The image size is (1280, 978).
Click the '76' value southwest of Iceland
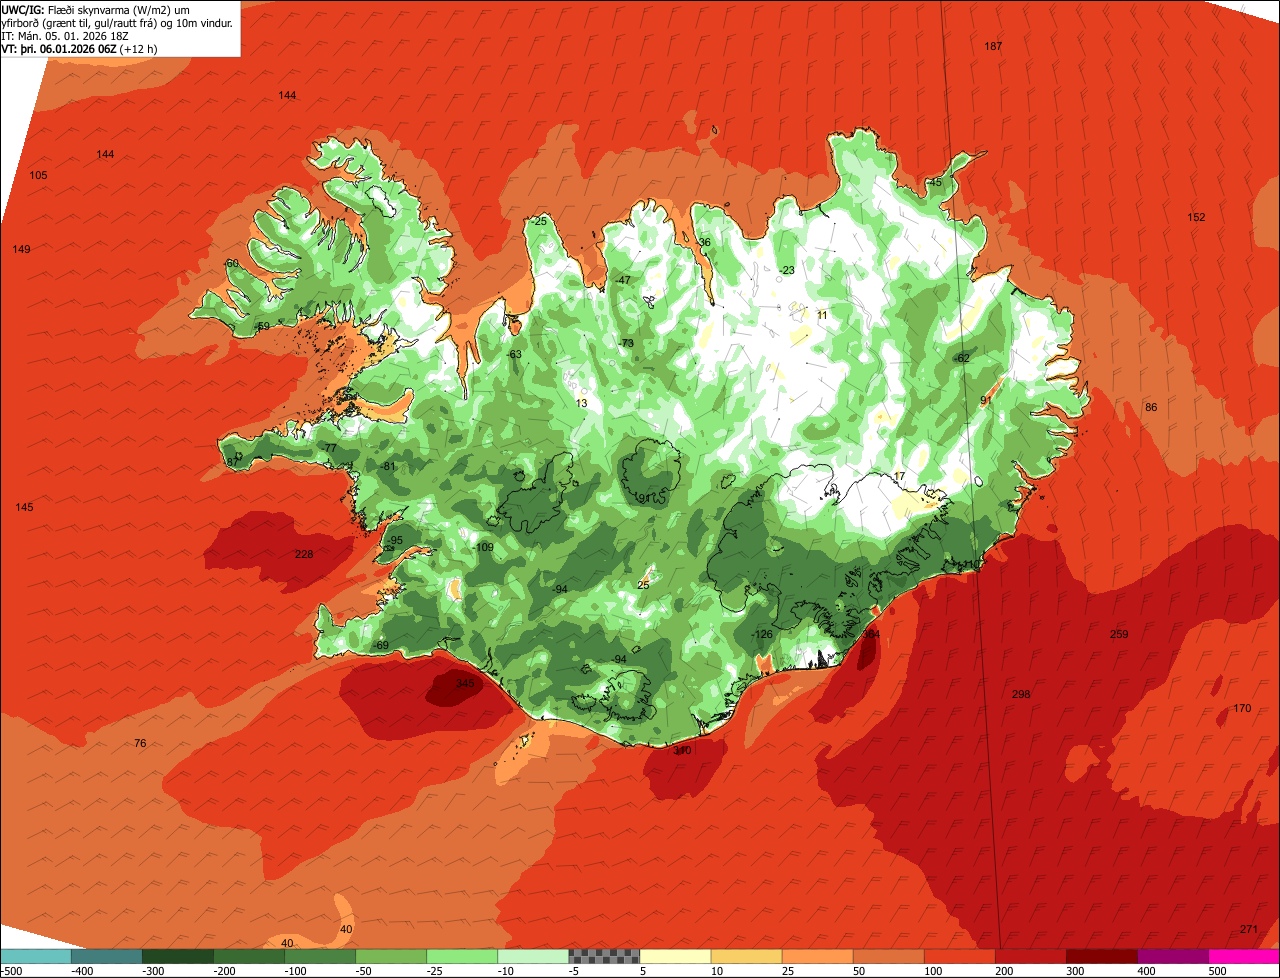pos(140,744)
